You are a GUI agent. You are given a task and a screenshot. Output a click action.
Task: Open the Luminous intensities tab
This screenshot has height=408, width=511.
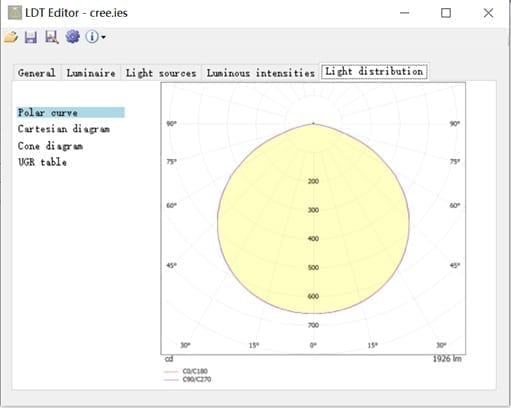tap(261, 73)
